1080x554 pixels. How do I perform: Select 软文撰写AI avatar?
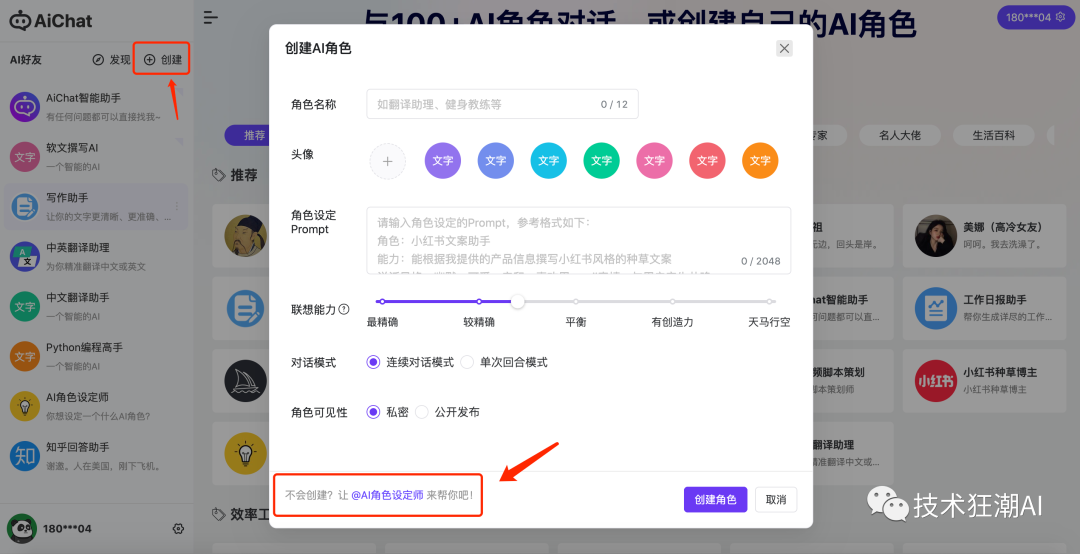25,157
